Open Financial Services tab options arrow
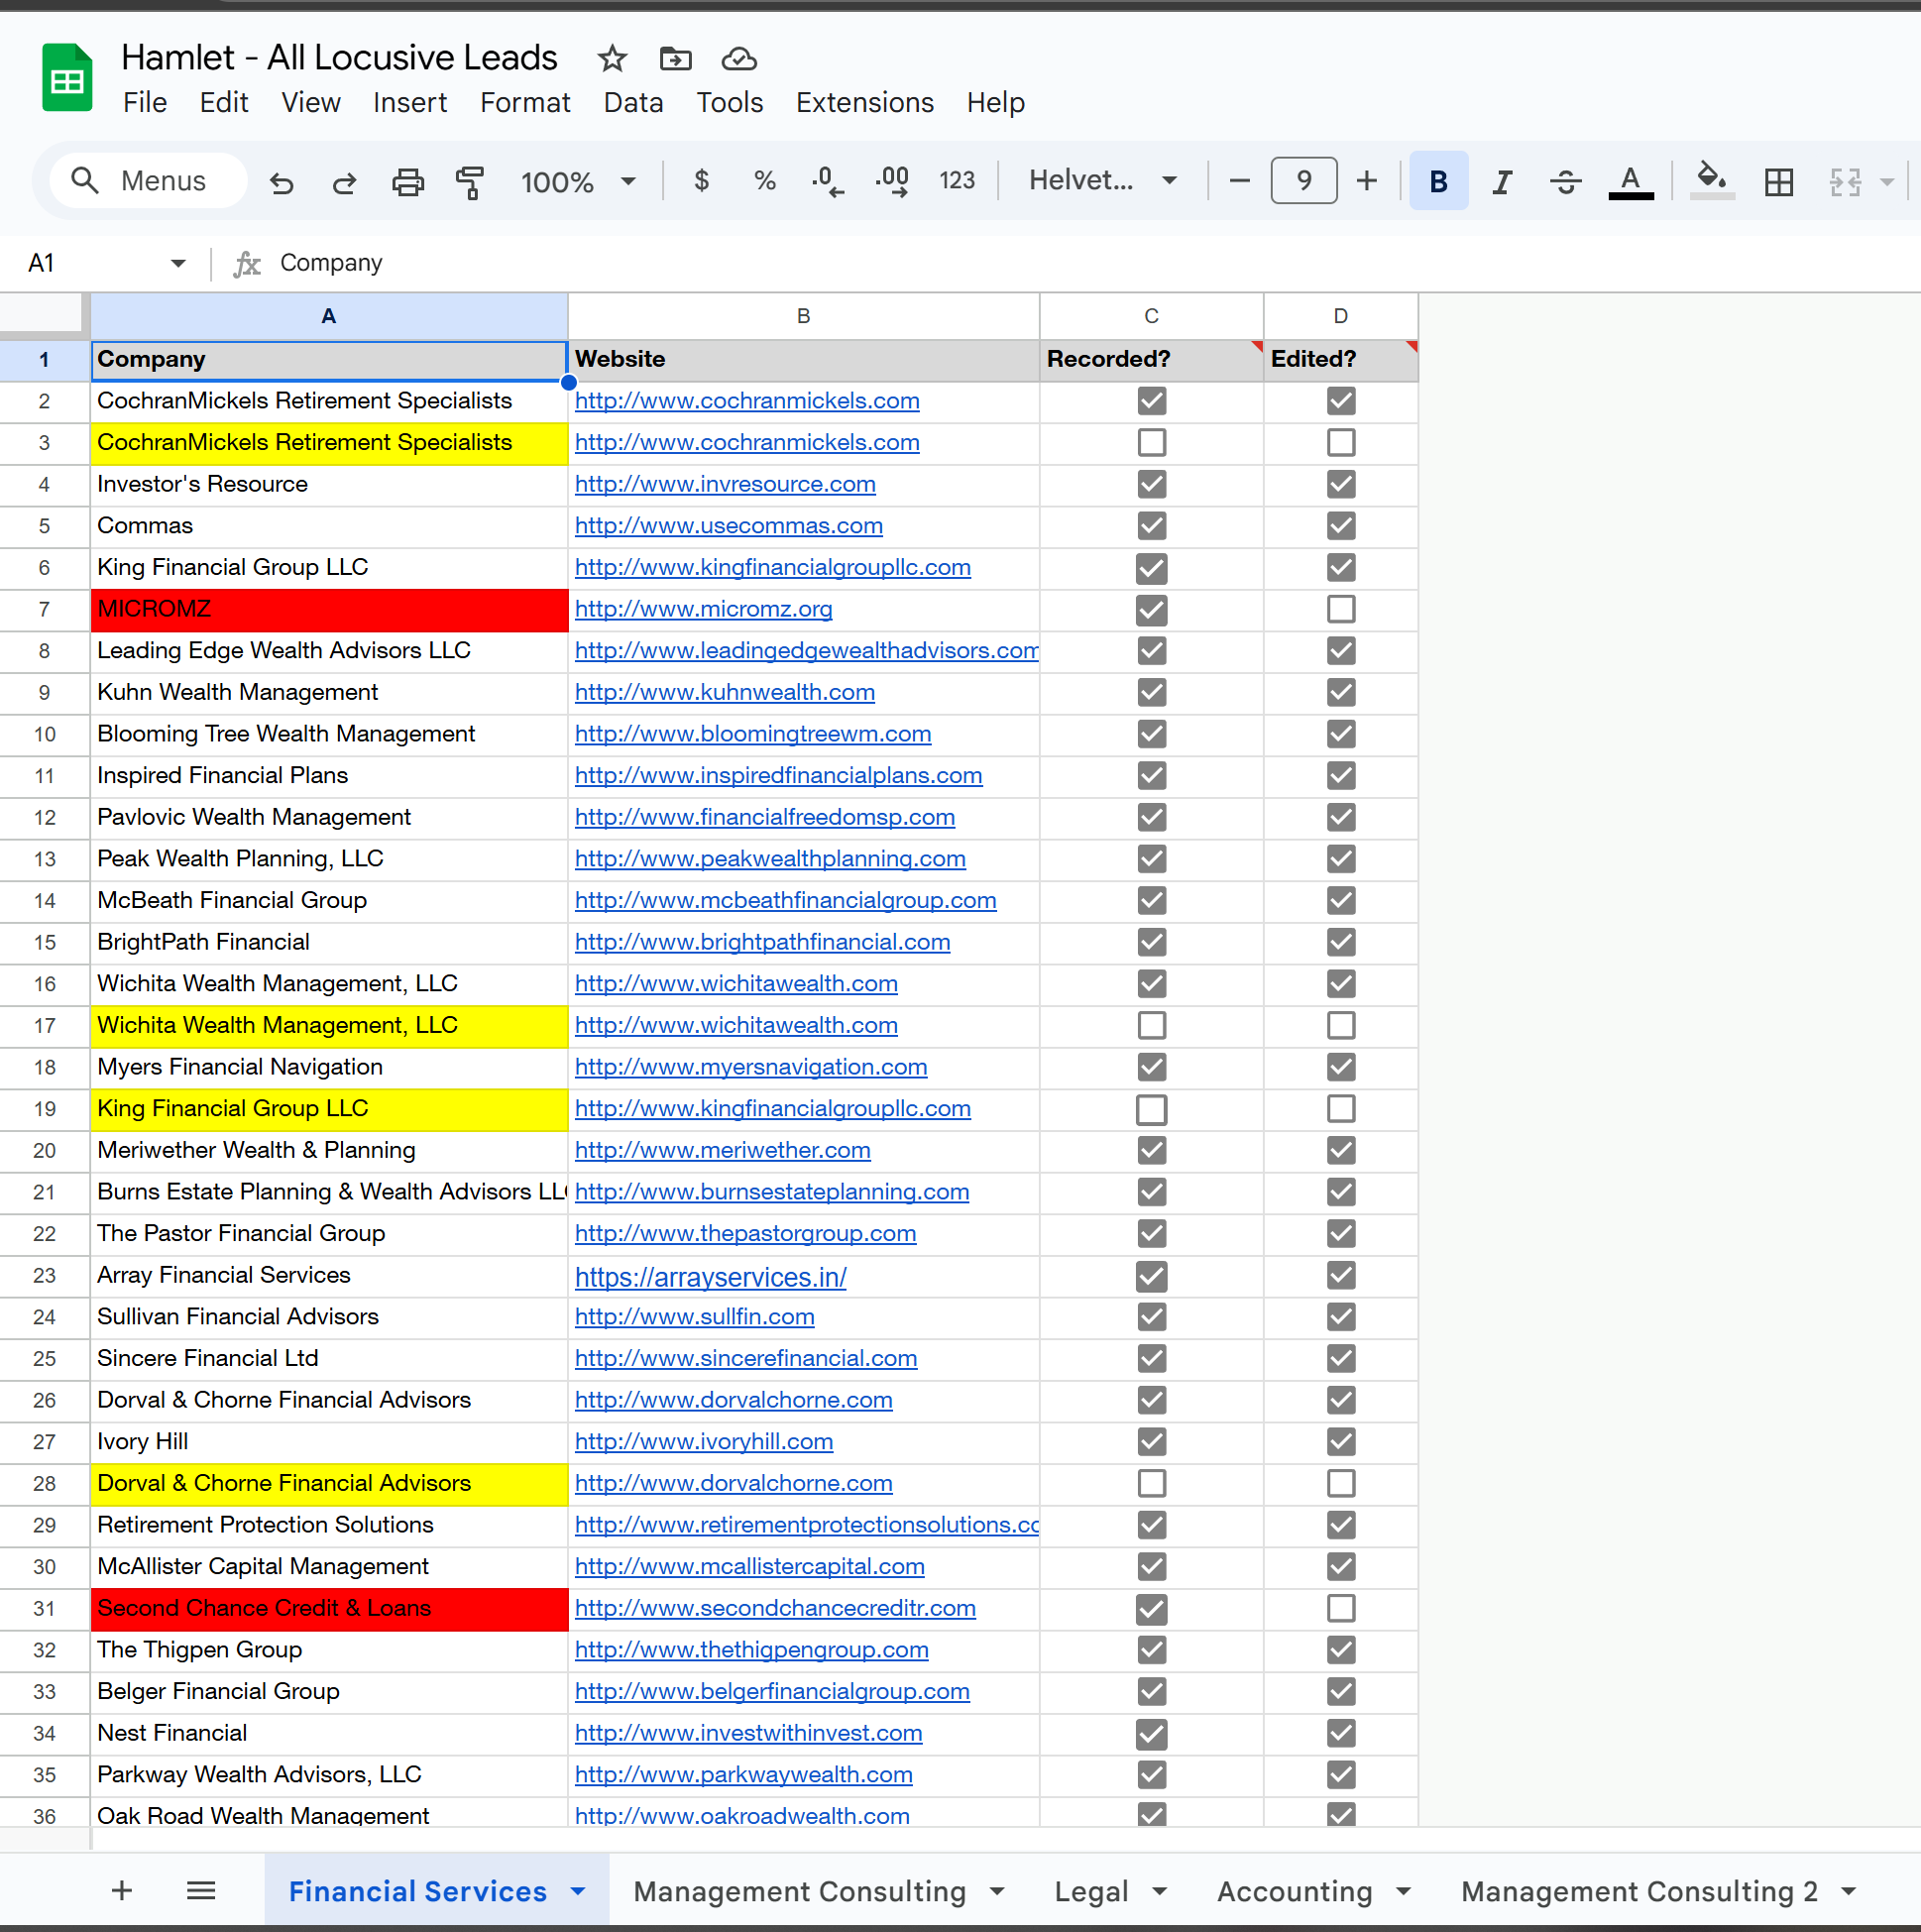Image resolution: width=1921 pixels, height=1932 pixels. click(578, 1891)
